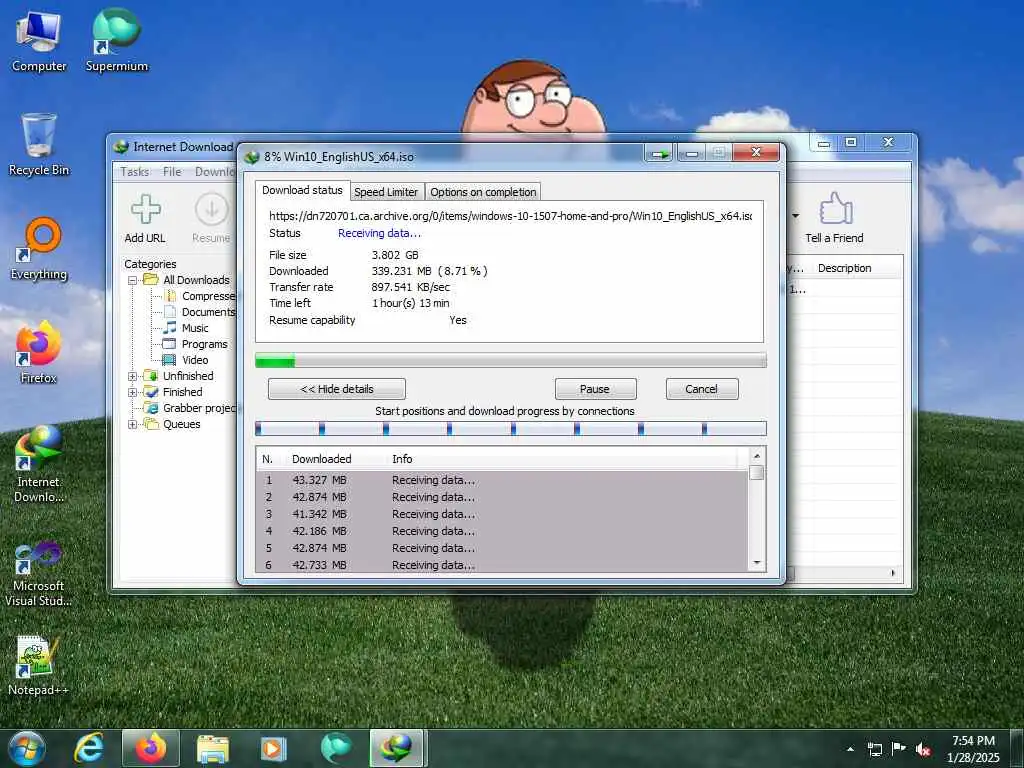Viewport: 1024px width, 768px height.
Task: Open the Tasks menu in IDM
Action: [x=135, y=172]
